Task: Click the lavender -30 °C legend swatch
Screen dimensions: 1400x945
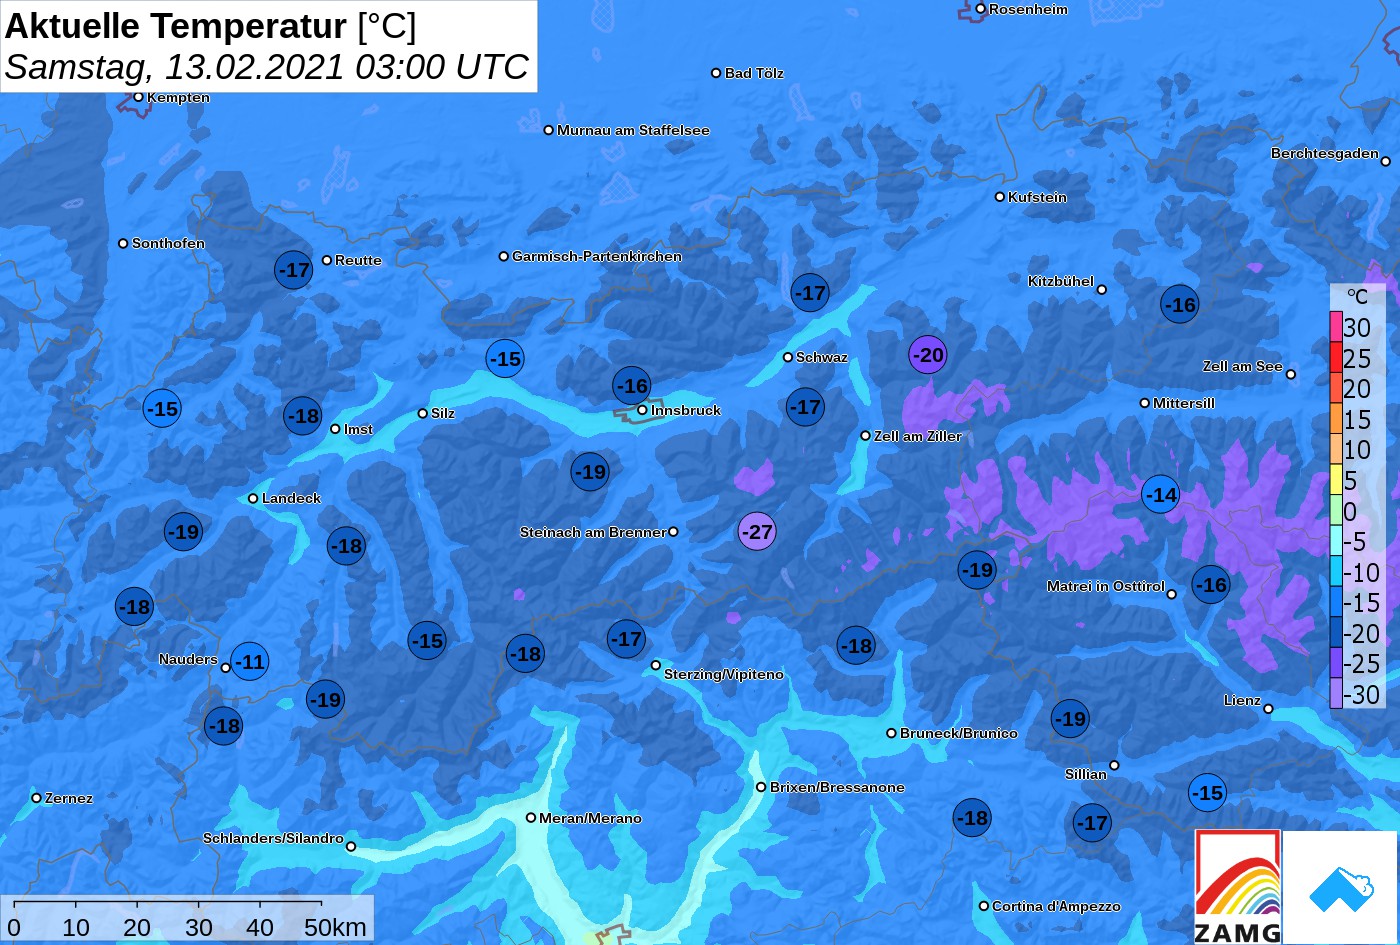Action: tap(1336, 693)
